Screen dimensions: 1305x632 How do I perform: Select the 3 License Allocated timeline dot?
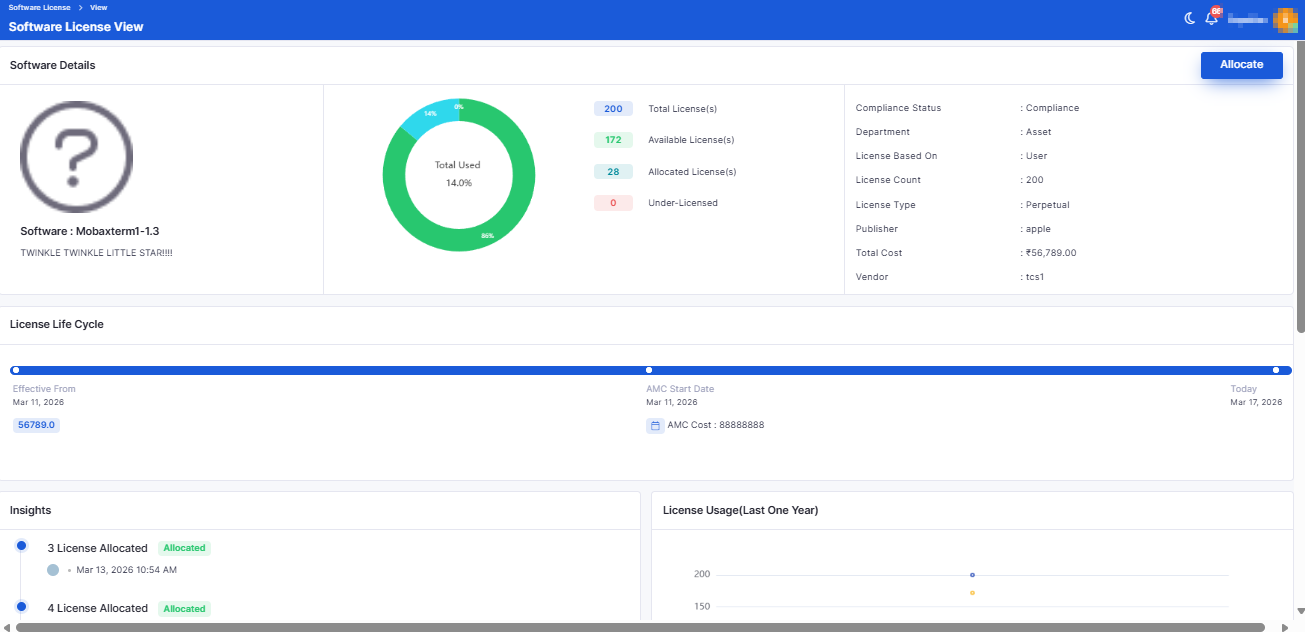coord(21,546)
